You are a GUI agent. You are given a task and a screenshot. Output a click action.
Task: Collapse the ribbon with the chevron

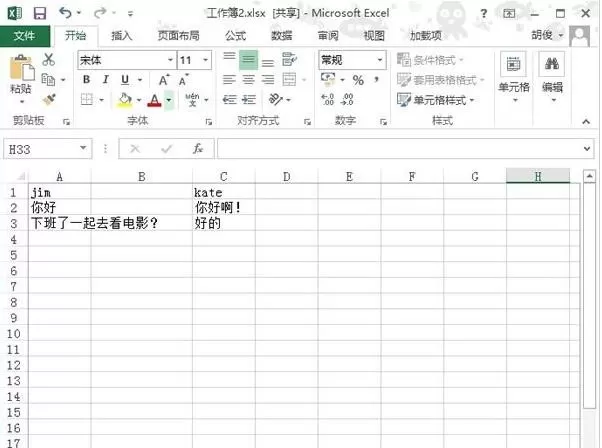(x=586, y=121)
